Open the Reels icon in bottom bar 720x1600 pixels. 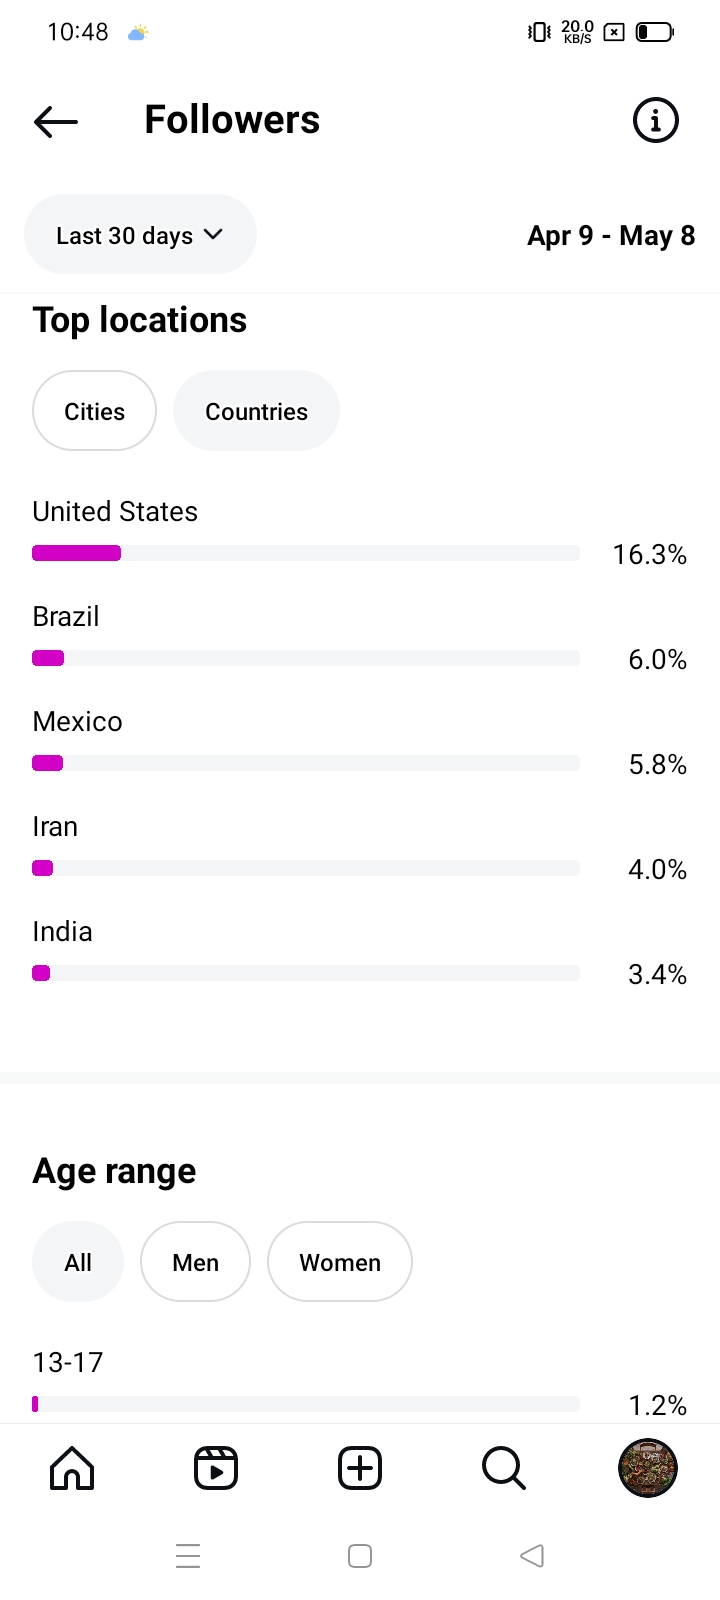(x=216, y=1469)
